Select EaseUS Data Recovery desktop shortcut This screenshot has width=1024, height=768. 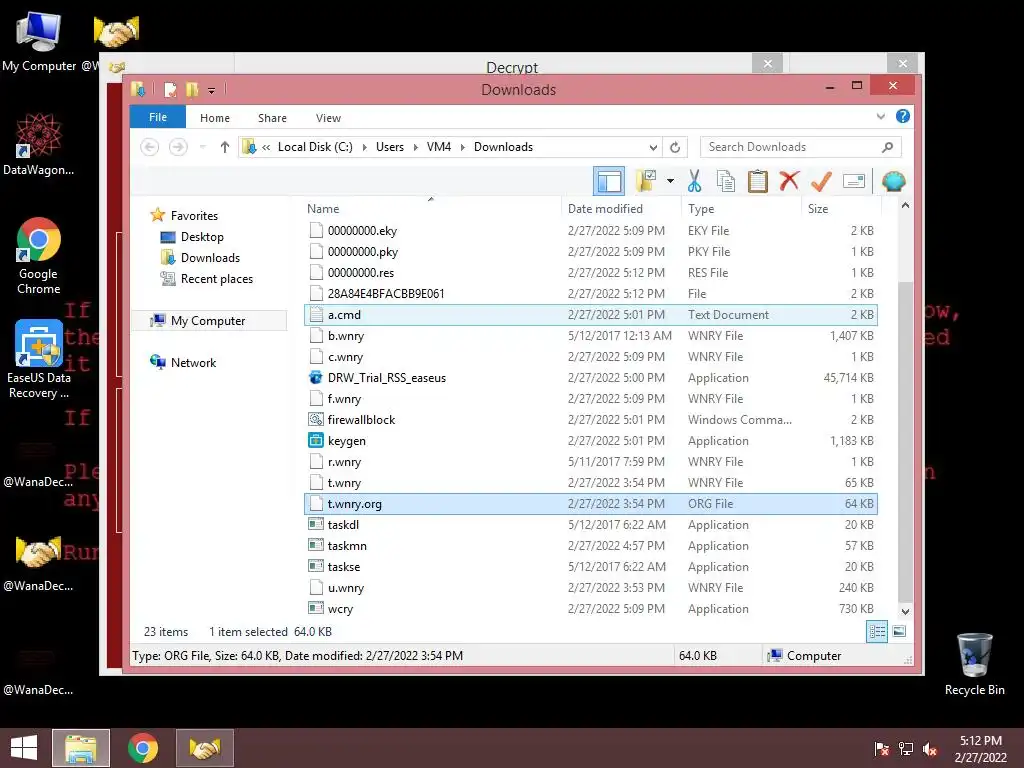[39, 359]
